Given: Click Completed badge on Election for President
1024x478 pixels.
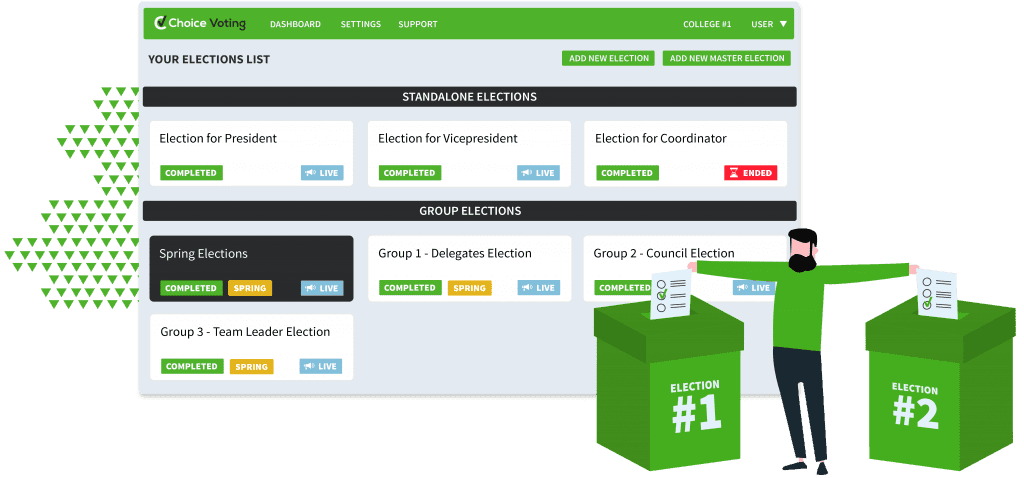Looking at the screenshot, I should tap(191, 173).
